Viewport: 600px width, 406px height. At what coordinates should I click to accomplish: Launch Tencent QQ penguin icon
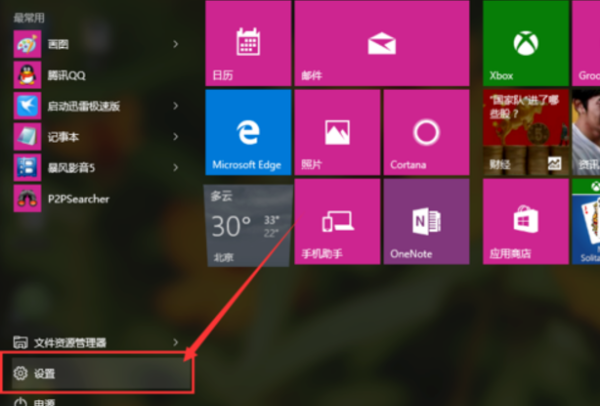(28, 75)
